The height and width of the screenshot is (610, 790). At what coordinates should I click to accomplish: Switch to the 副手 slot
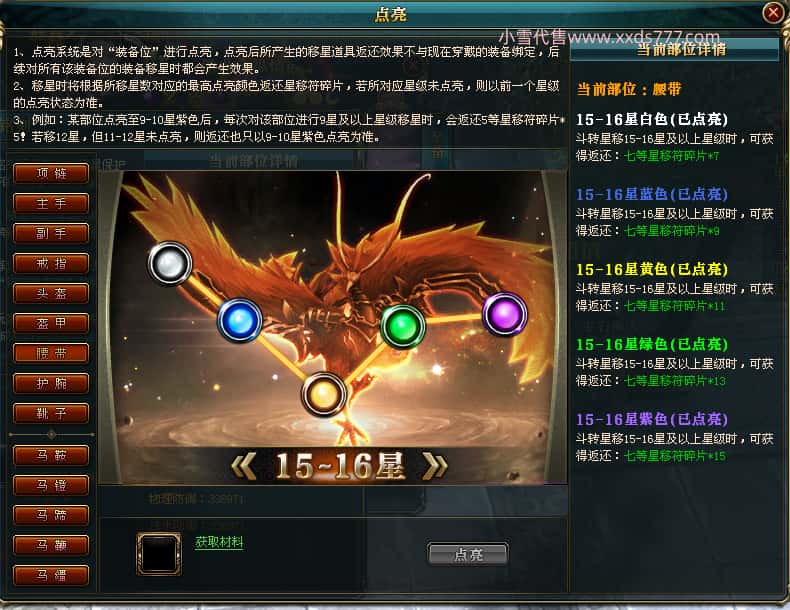point(51,233)
